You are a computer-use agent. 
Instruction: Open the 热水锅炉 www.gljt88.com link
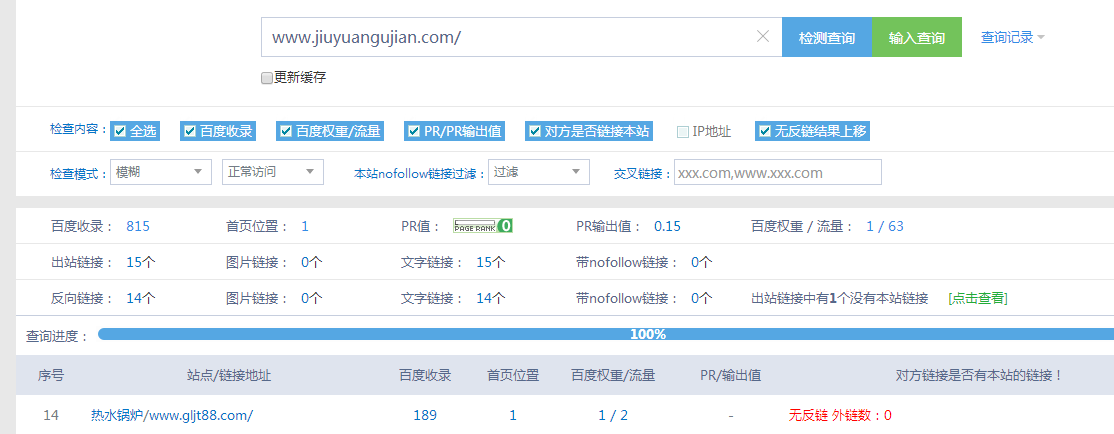pyautogui.click(x=171, y=415)
